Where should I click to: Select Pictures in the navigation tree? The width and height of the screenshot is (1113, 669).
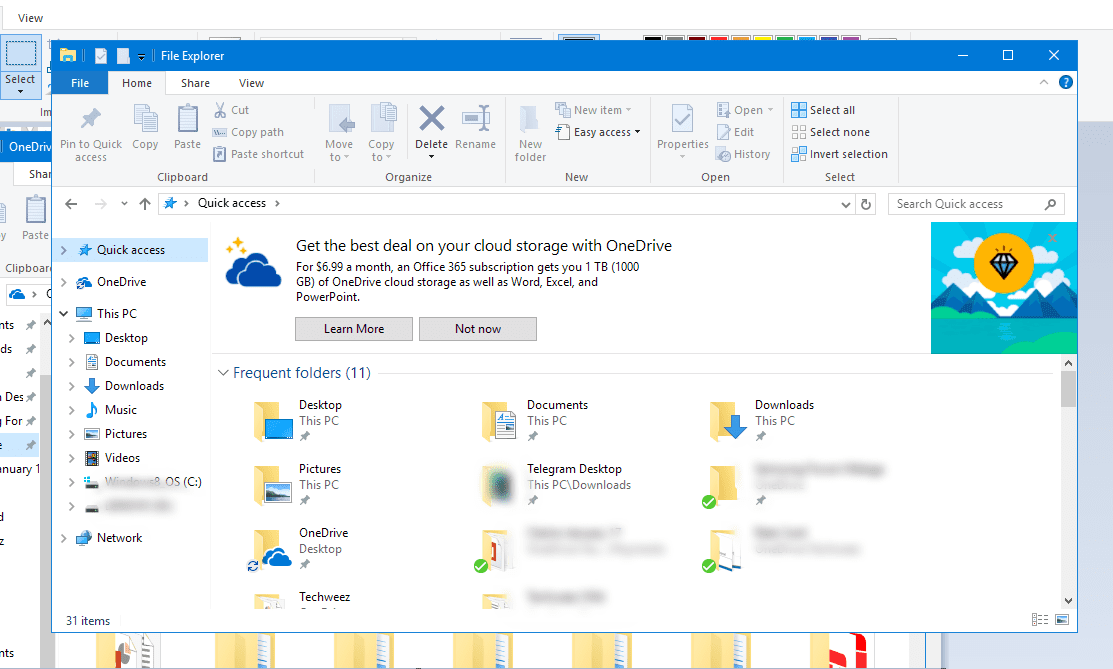pos(126,434)
